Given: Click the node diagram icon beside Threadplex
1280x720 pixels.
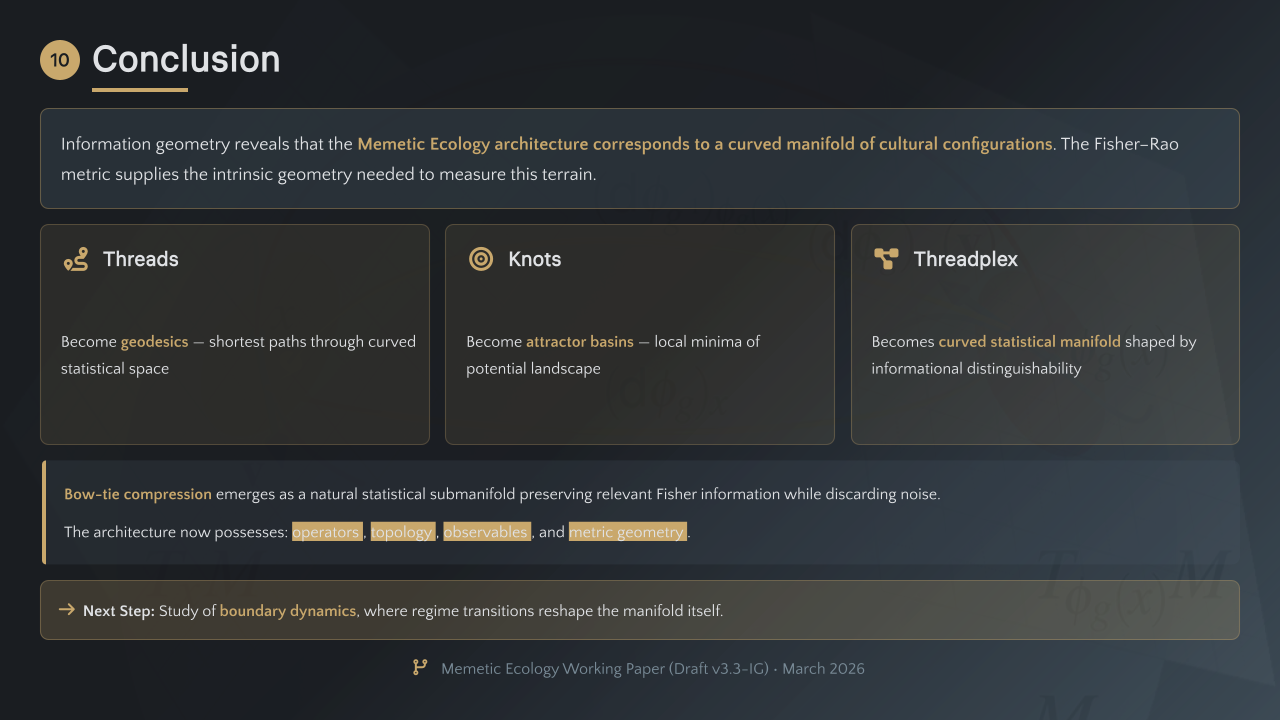Looking at the screenshot, I should 886,259.
